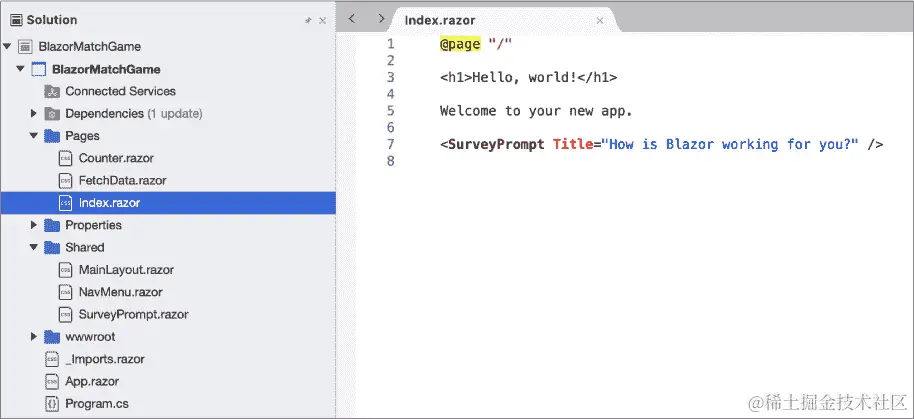The width and height of the screenshot is (914, 419).
Task: Click the FetchData.razor file icon
Action: pos(65,181)
